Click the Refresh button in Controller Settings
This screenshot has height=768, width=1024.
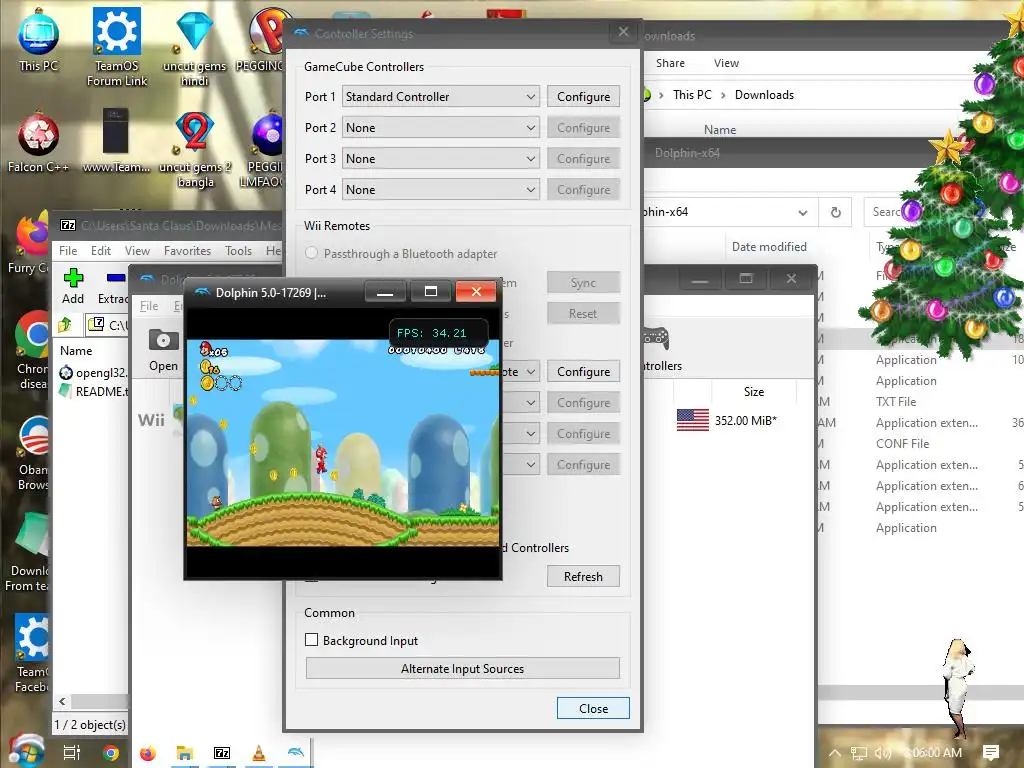tap(583, 577)
